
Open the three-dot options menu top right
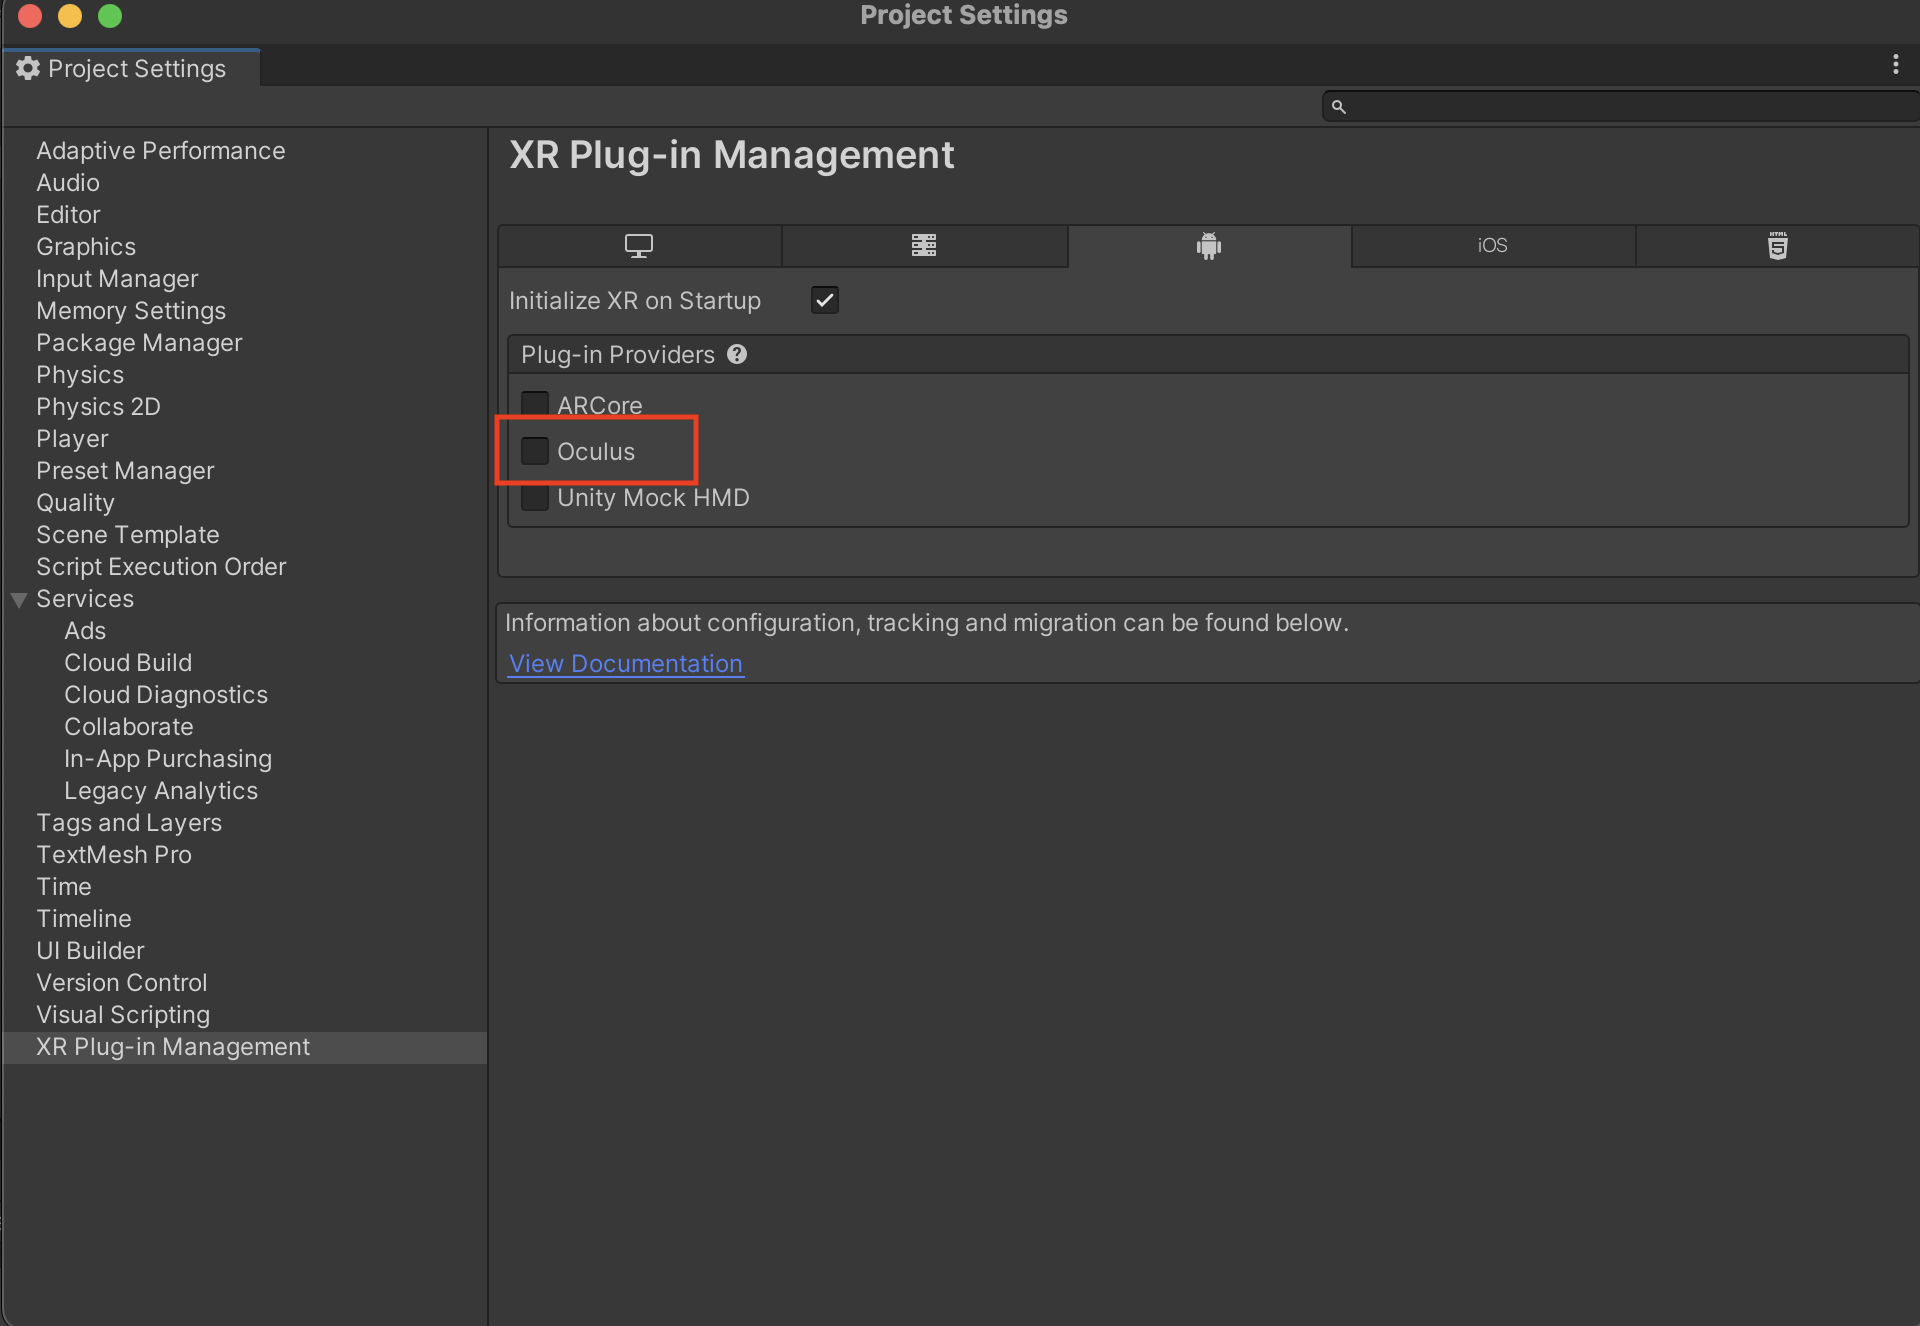click(1897, 64)
